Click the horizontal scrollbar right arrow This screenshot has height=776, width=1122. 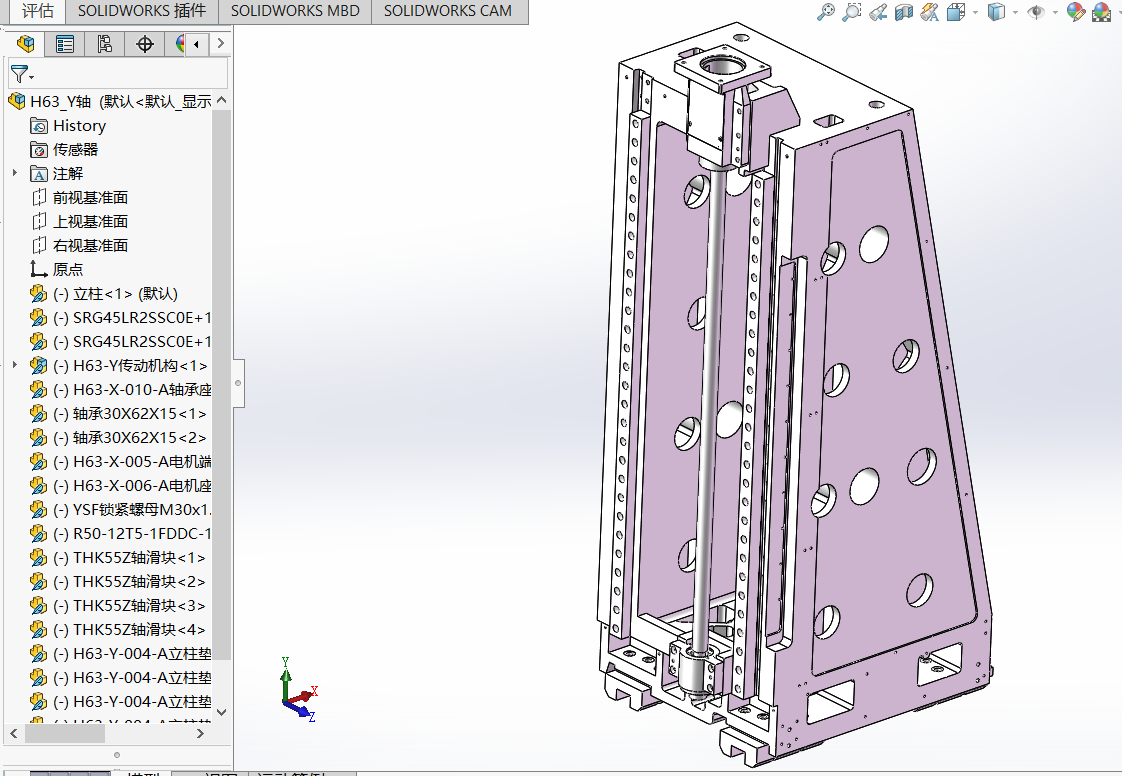pyautogui.click(x=200, y=733)
